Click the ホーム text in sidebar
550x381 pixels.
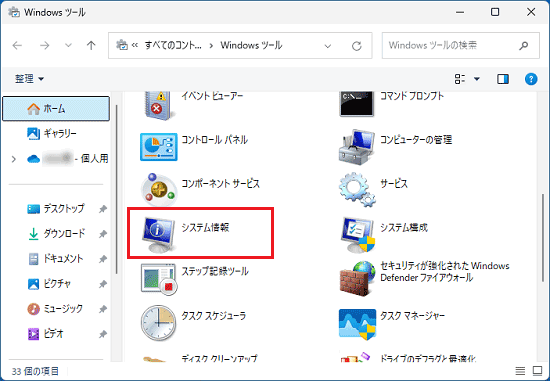54,109
